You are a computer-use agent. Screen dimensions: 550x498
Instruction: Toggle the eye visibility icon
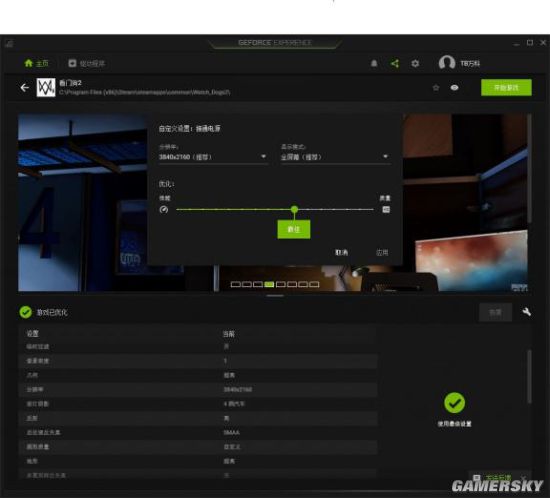454,88
